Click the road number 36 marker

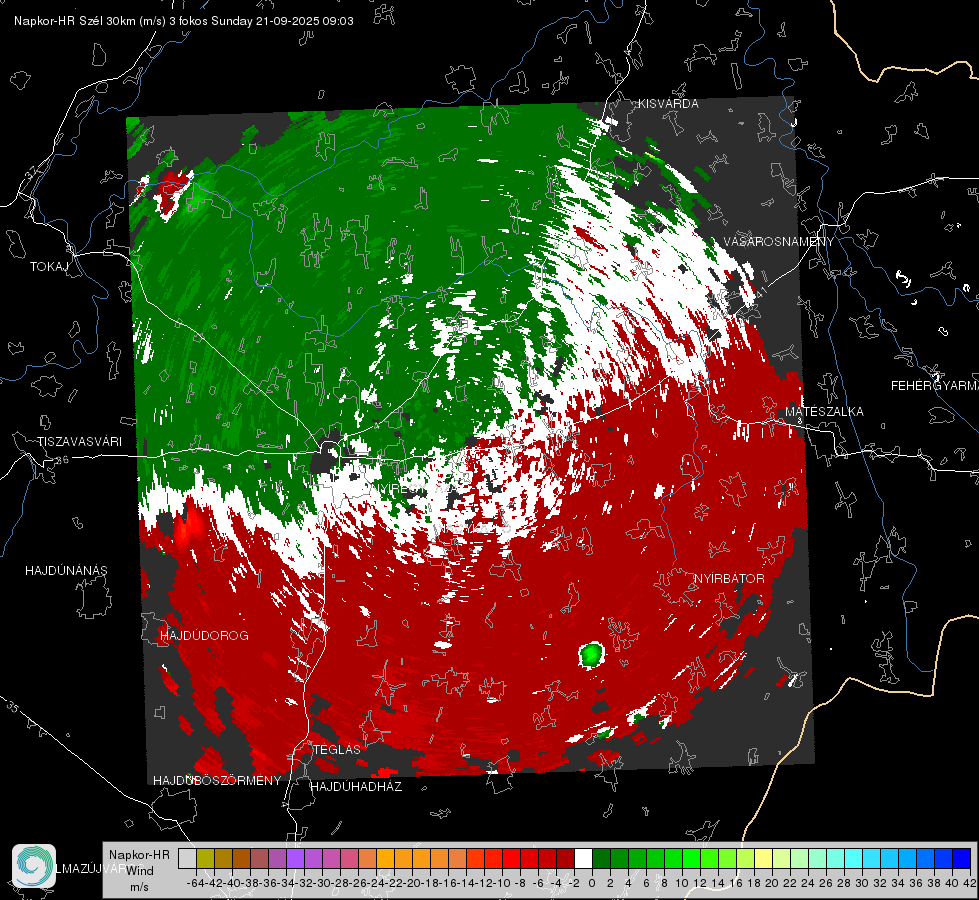(x=62, y=460)
